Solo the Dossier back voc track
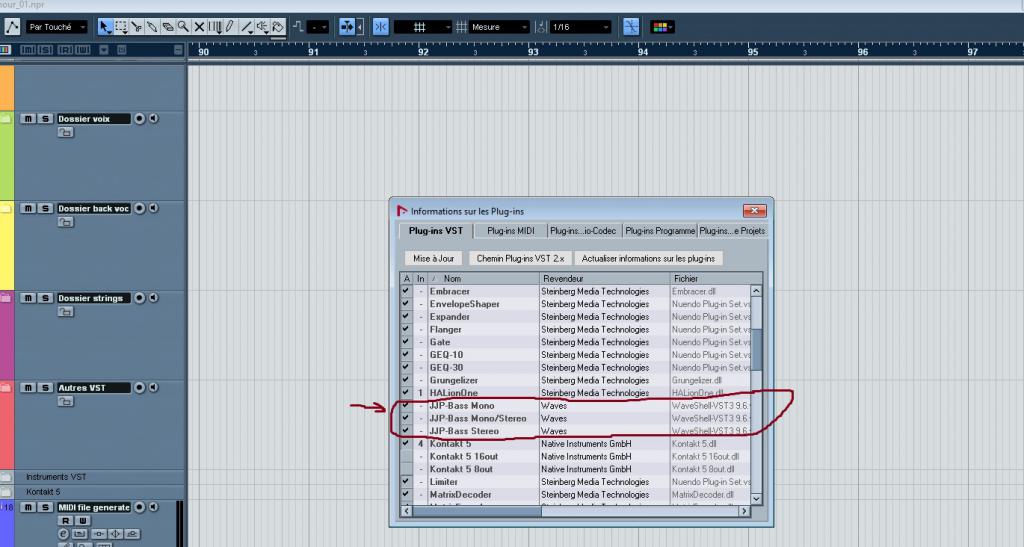1024x547 pixels. tap(45, 208)
